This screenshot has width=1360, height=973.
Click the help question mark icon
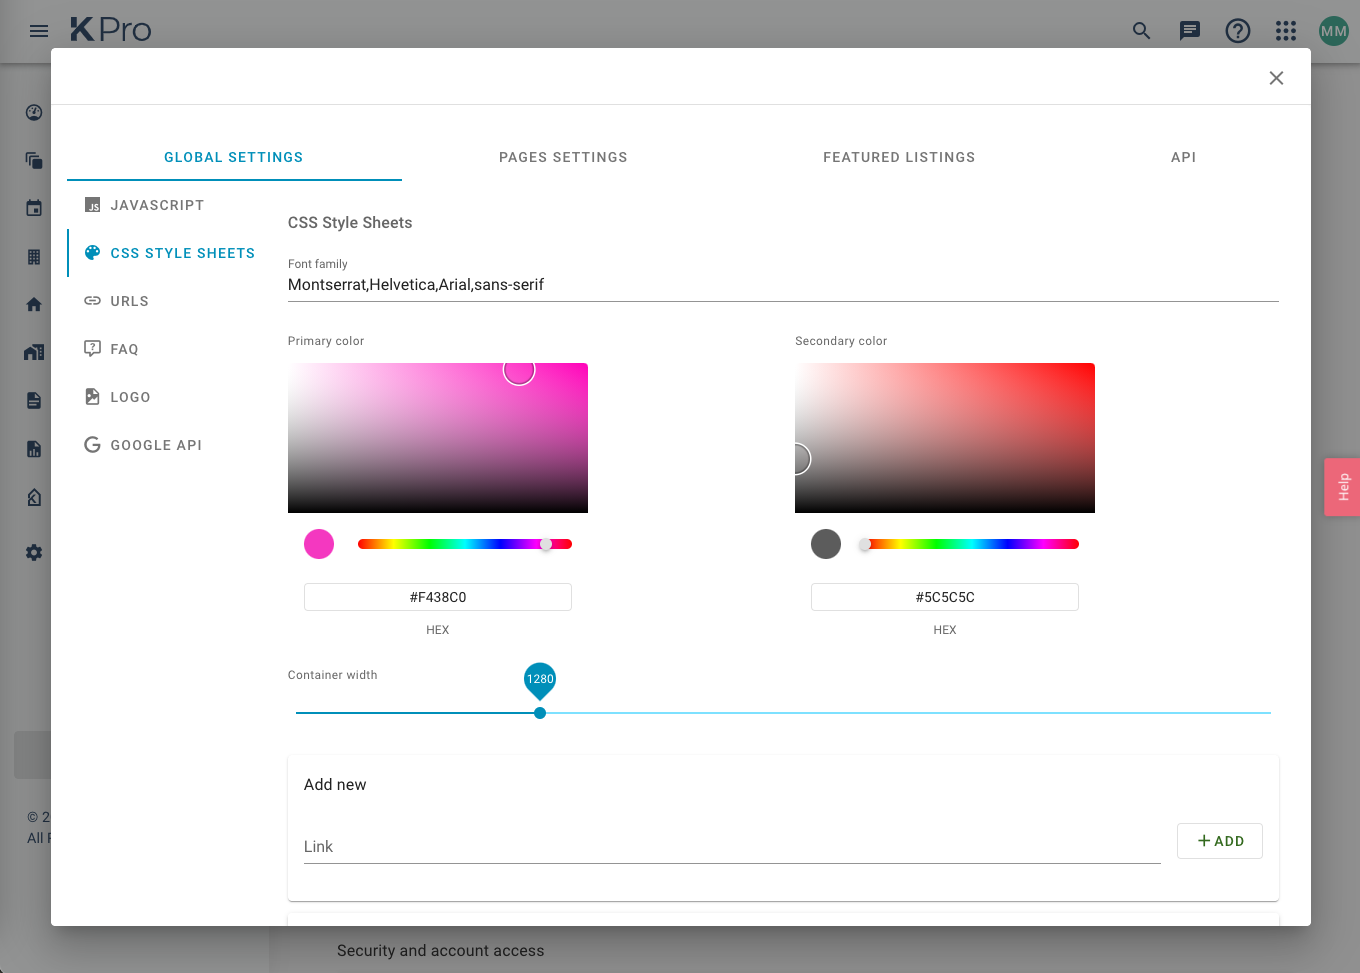(1237, 31)
